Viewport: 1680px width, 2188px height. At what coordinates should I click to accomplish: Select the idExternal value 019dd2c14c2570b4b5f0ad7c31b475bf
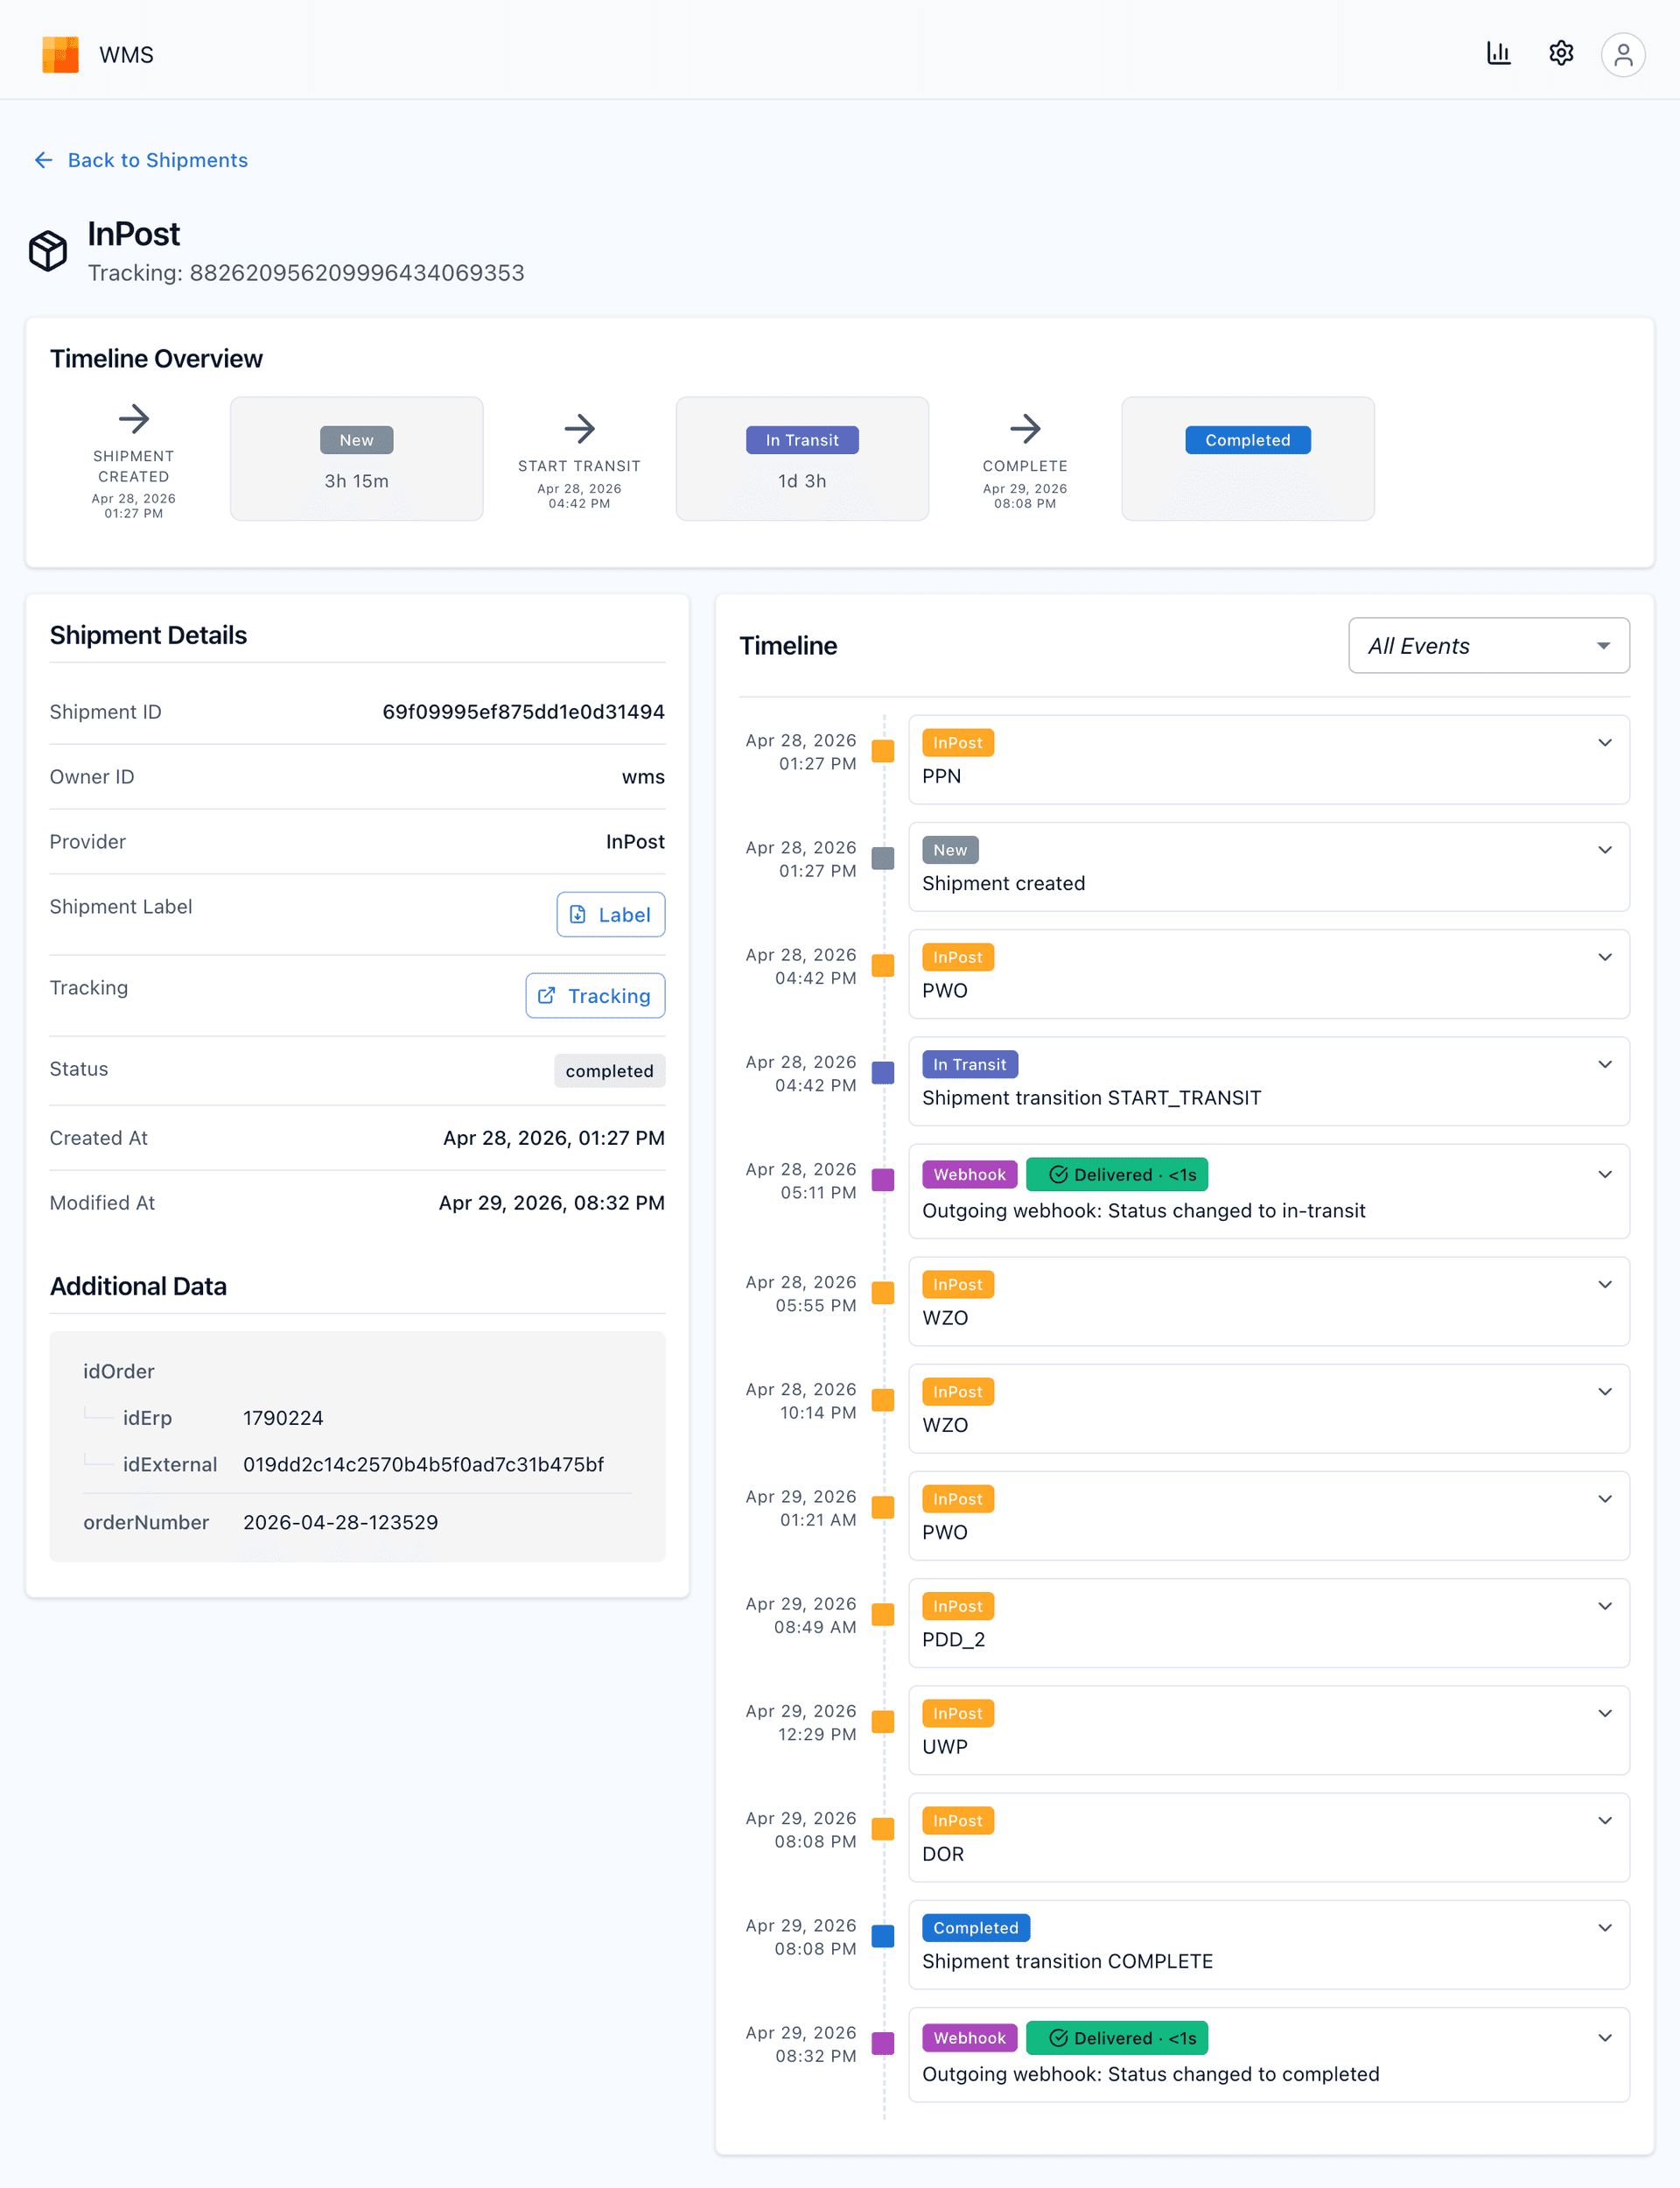point(423,1464)
